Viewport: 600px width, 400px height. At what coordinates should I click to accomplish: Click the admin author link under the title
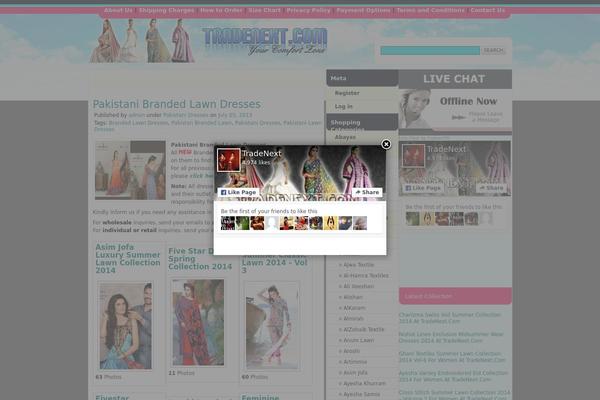coord(137,115)
